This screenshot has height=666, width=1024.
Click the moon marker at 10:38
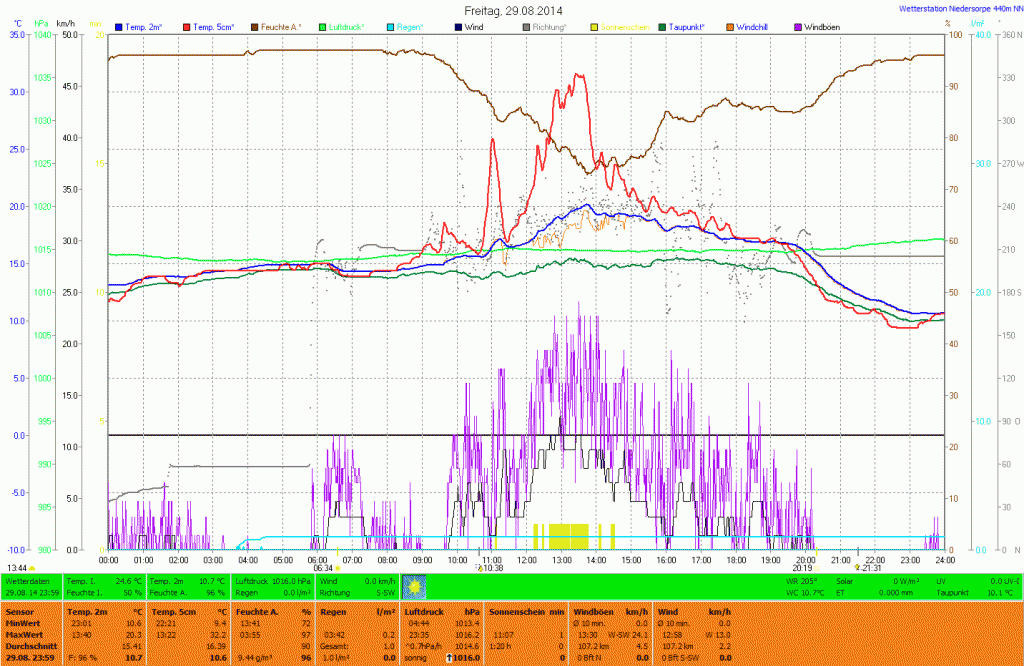[x=477, y=567]
